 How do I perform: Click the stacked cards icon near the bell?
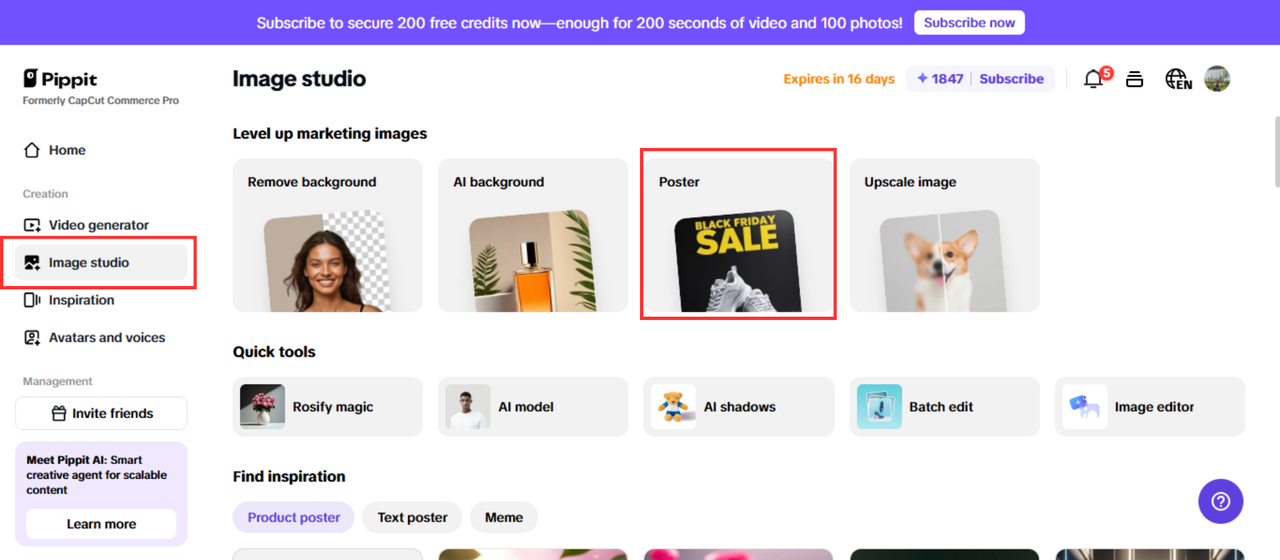(1134, 79)
